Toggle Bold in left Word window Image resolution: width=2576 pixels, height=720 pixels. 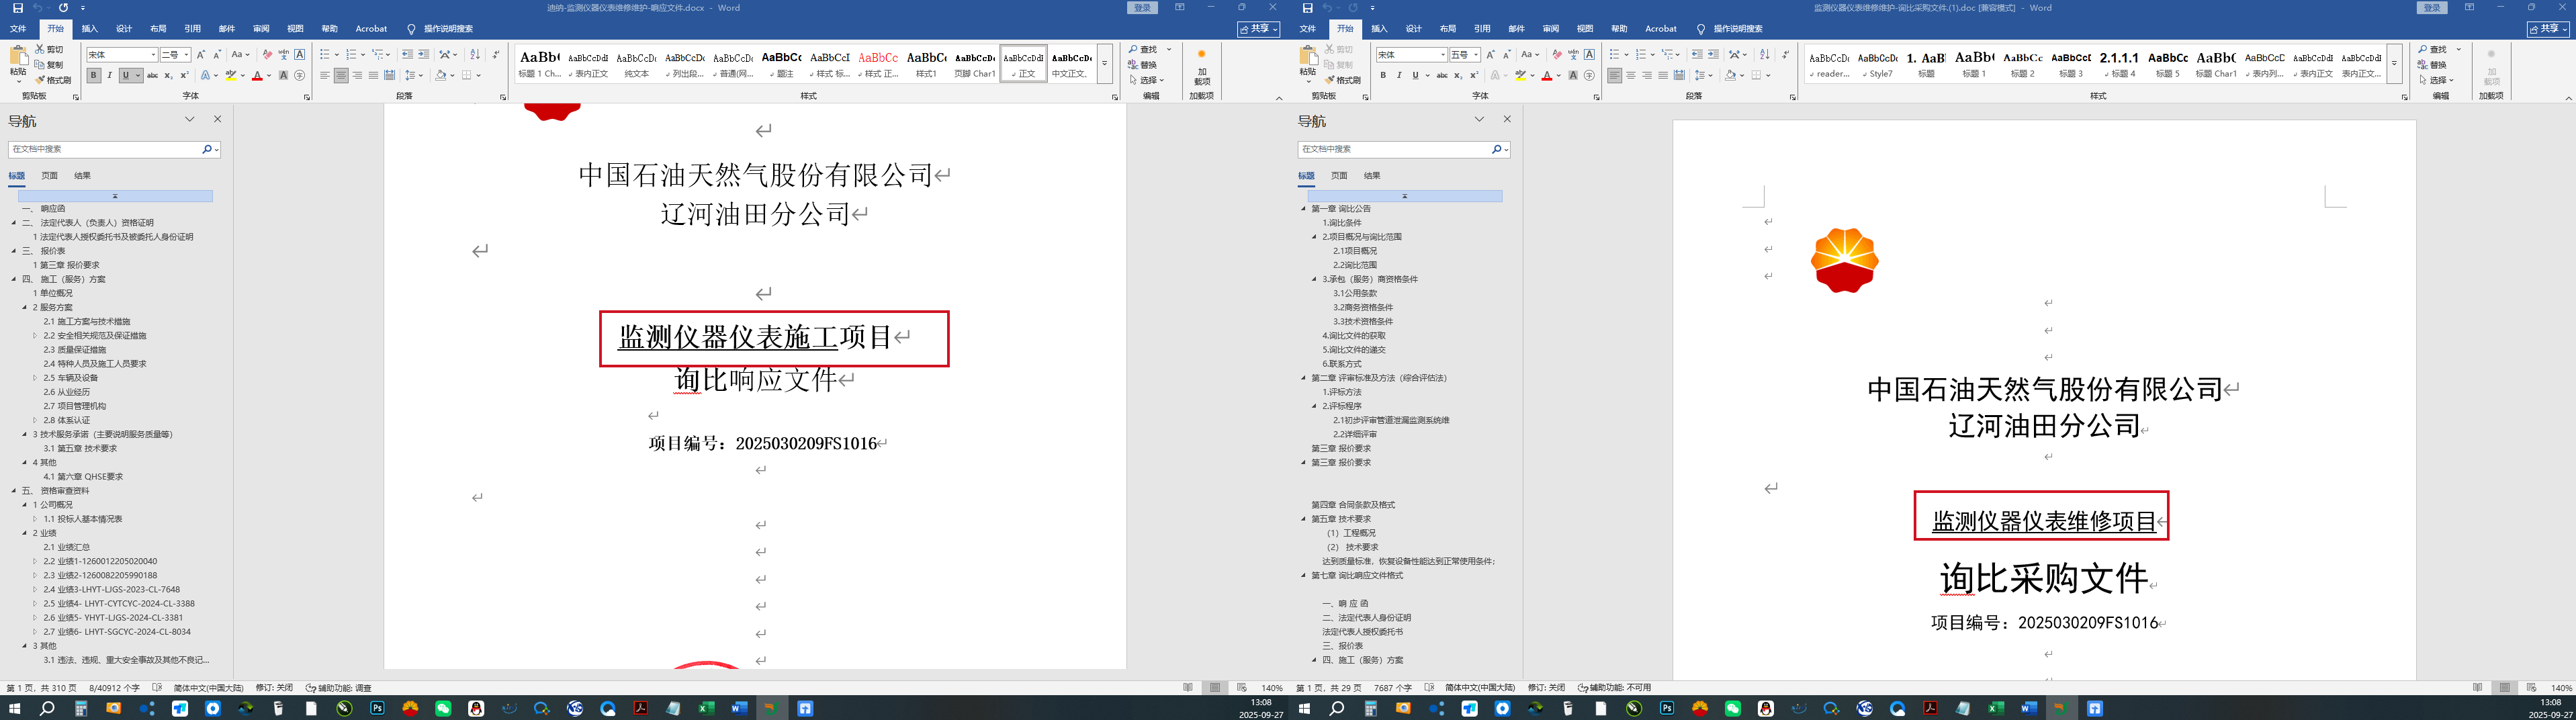94,75
